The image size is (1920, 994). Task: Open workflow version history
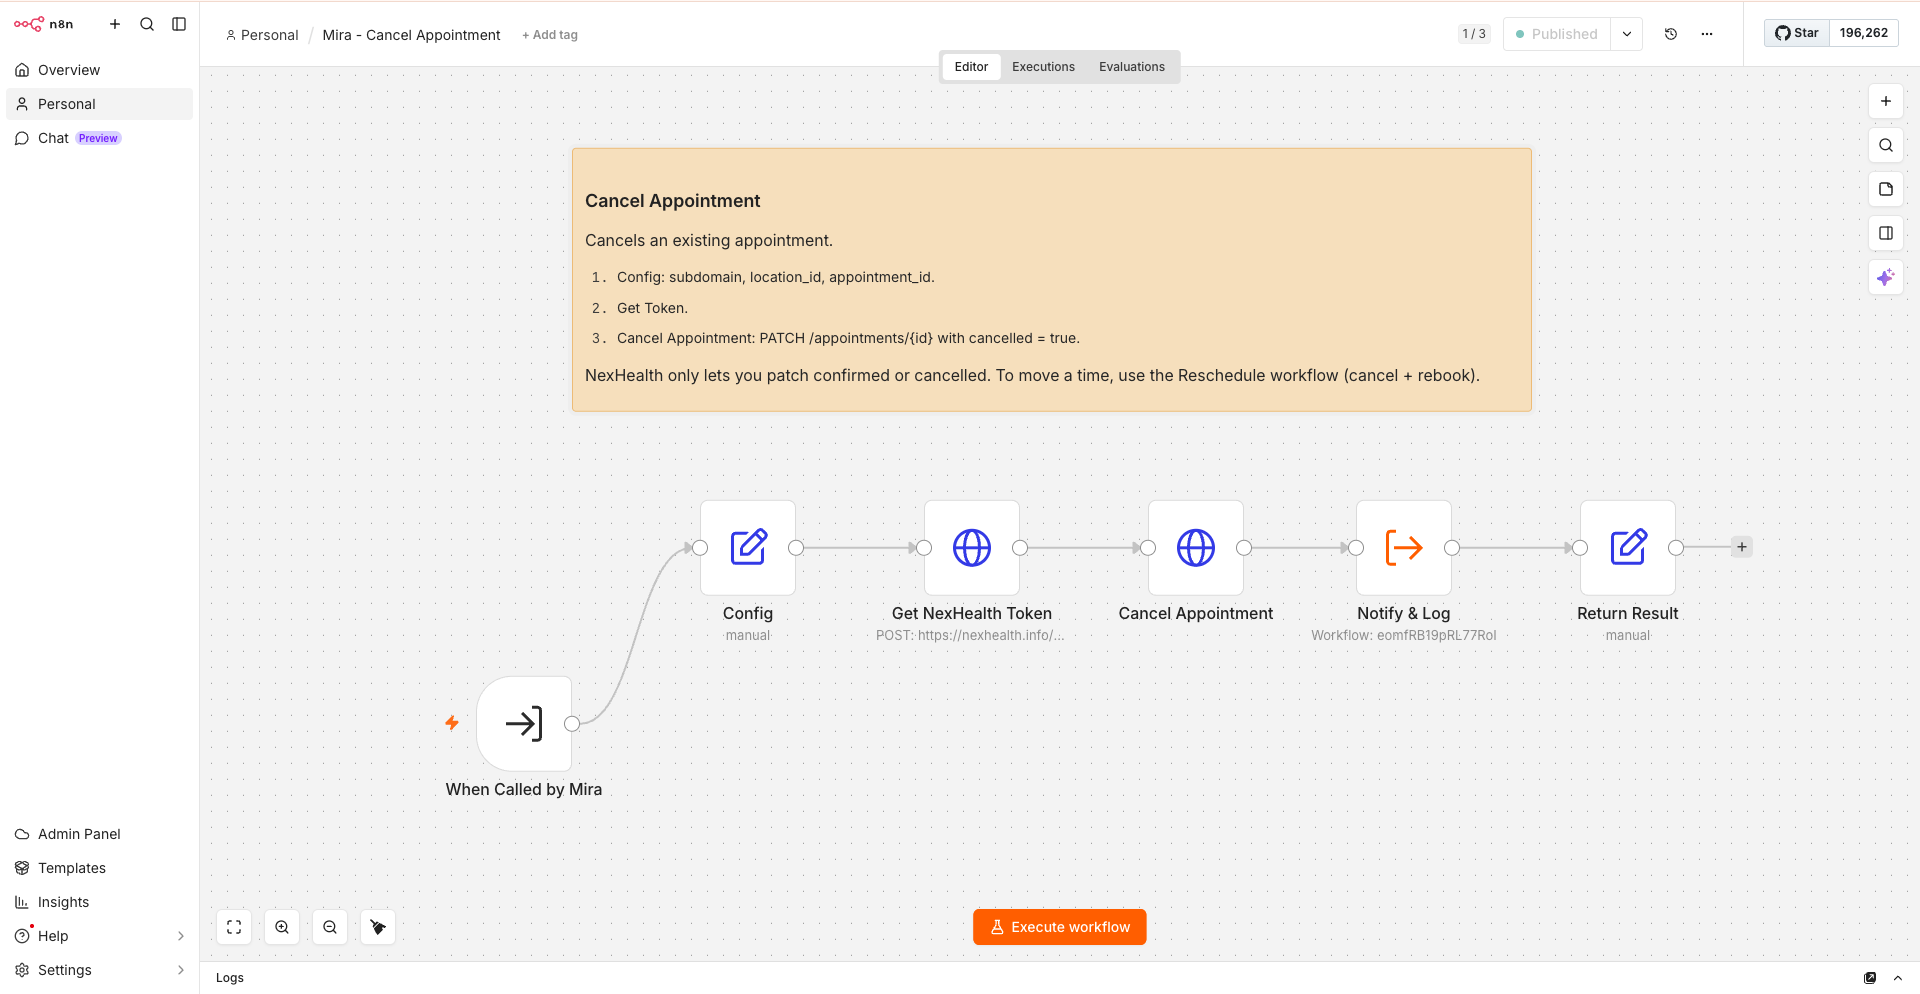pyautogui.click(x=1671, y=34)
